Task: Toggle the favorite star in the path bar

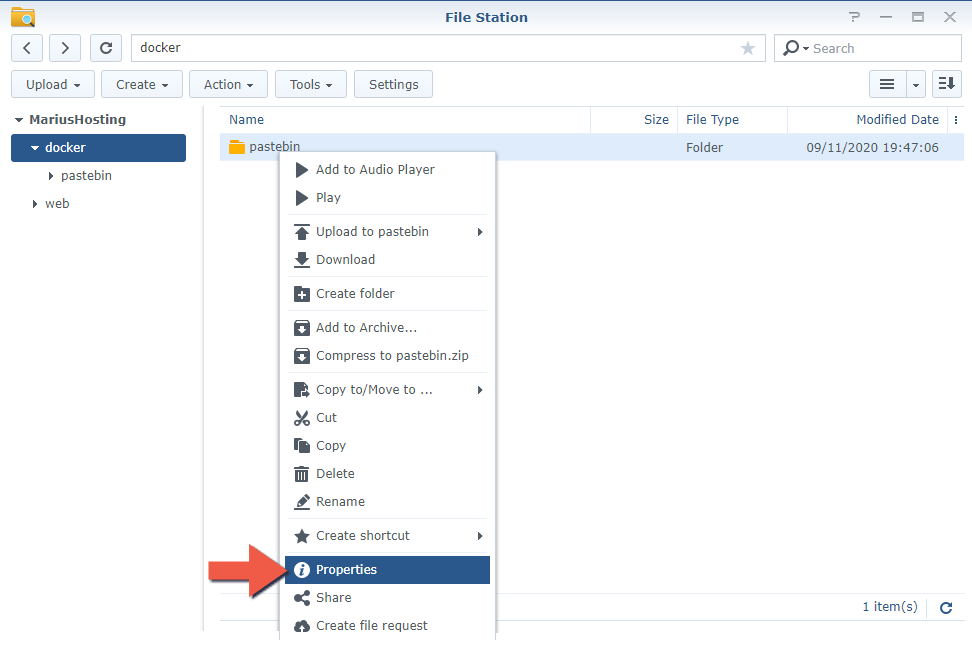Action: (x=747, y=47)
